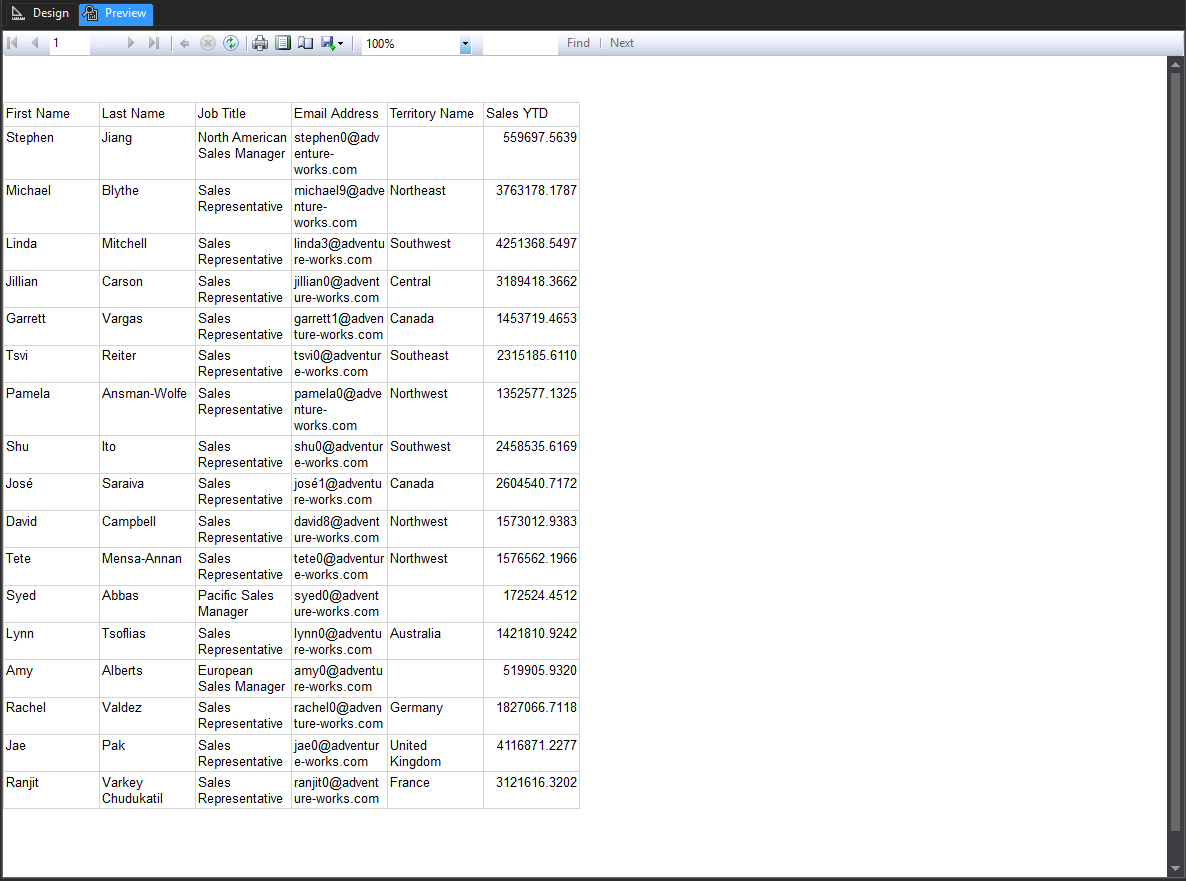Stop the report rendering
The width and height of the screenshot is (1186, 881).
207,42
